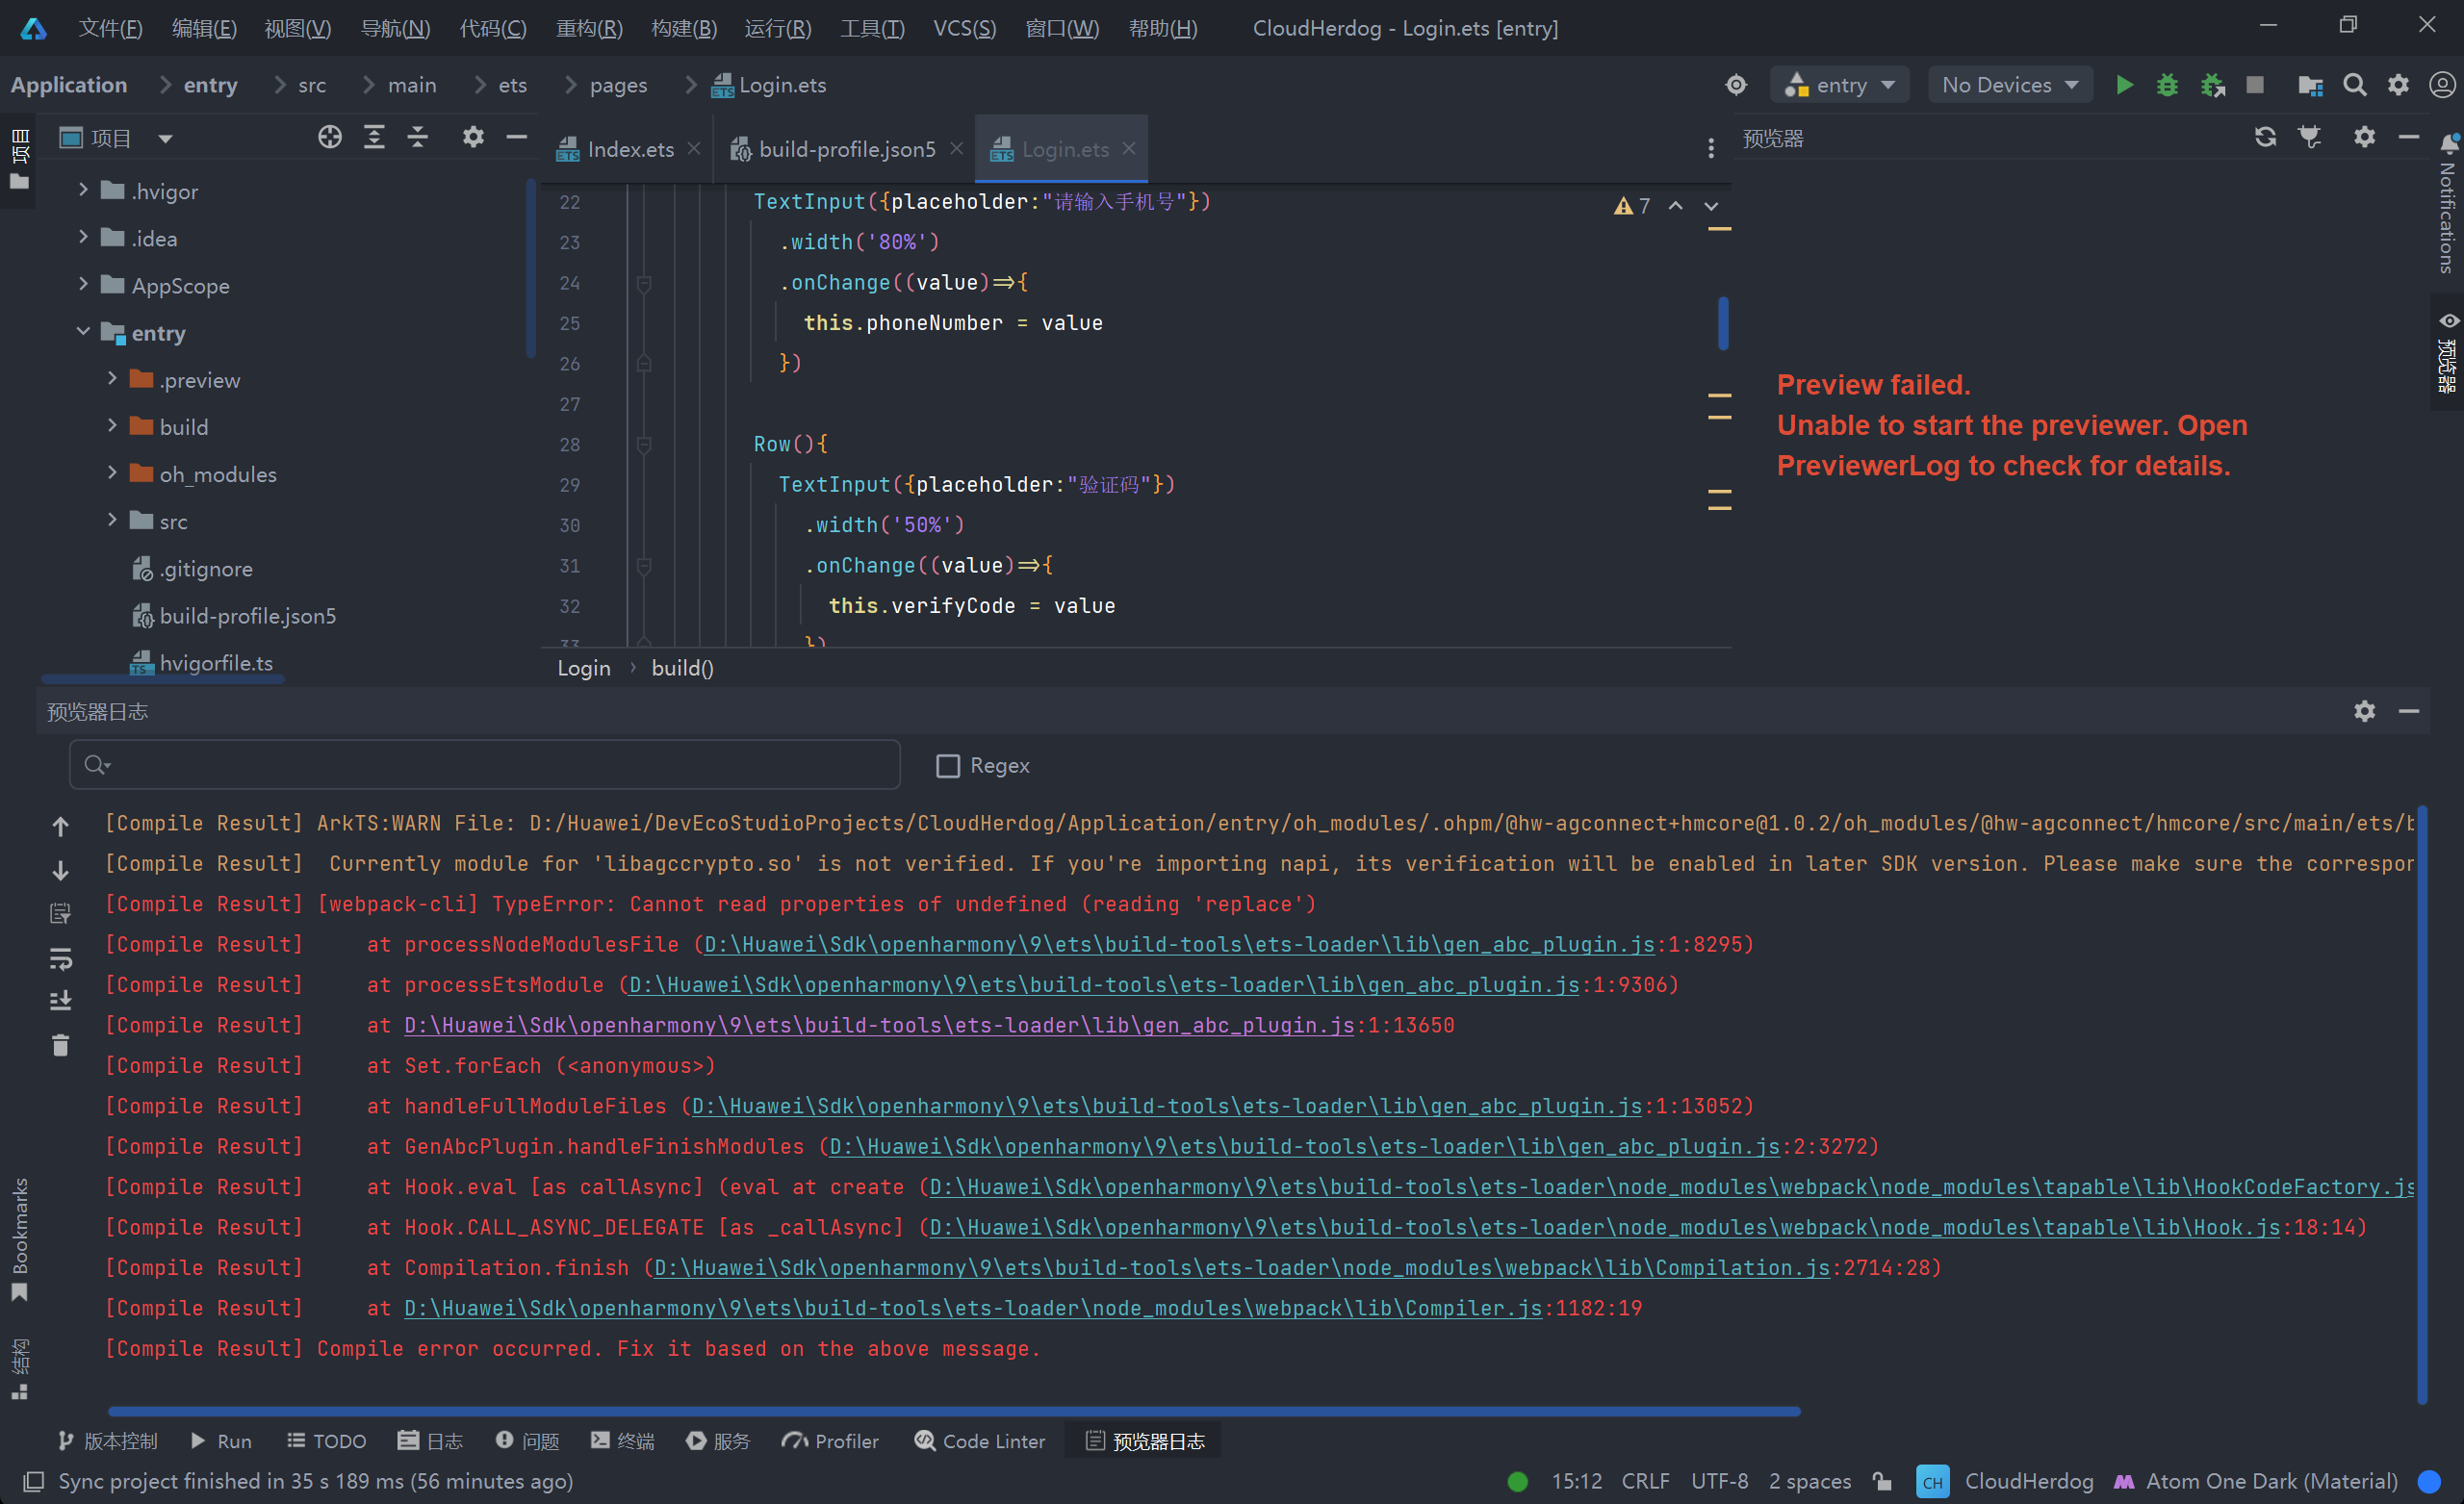This screenshot has height=1504, width=2464.
Task: Open the VCS(S) menu
Action: pyautogui.click(x=964, y=28)
